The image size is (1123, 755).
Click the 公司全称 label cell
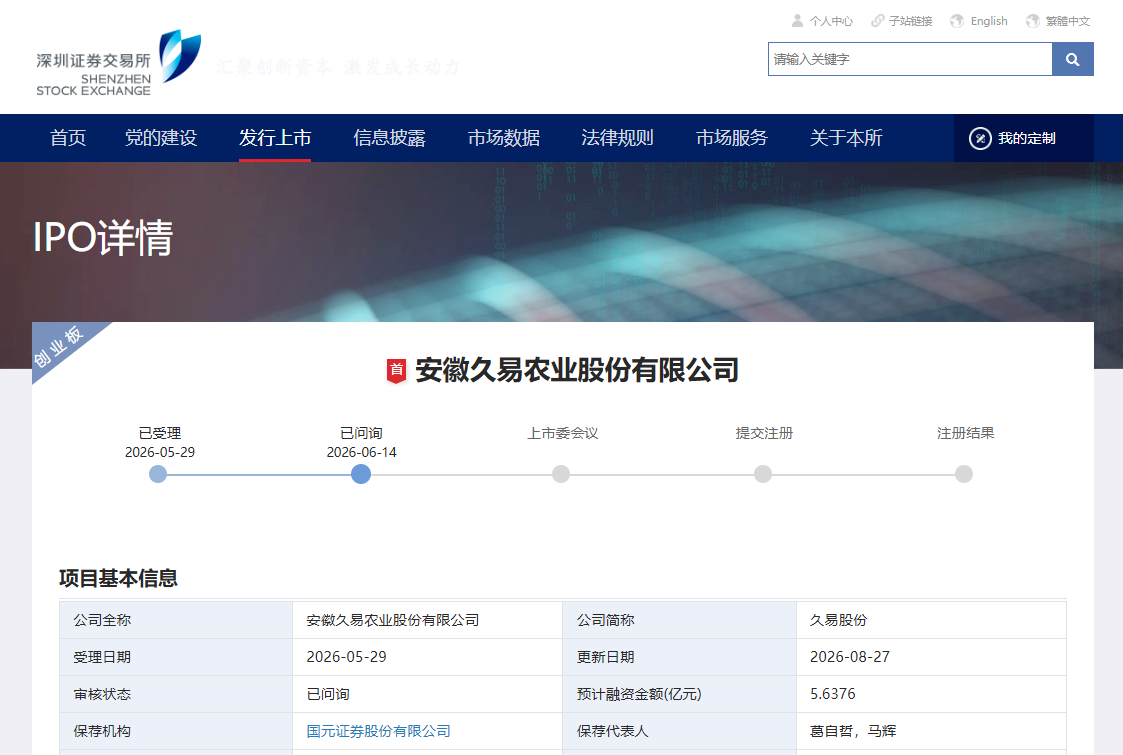click(176, 620)
